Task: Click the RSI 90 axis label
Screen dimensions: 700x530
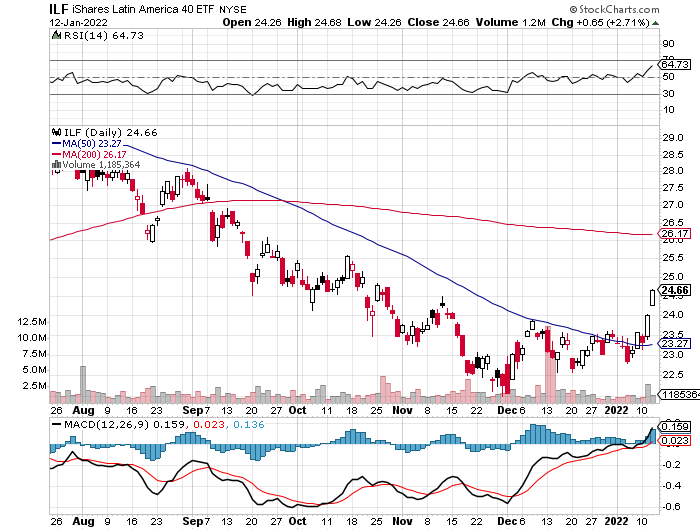Action: [668, 44]
